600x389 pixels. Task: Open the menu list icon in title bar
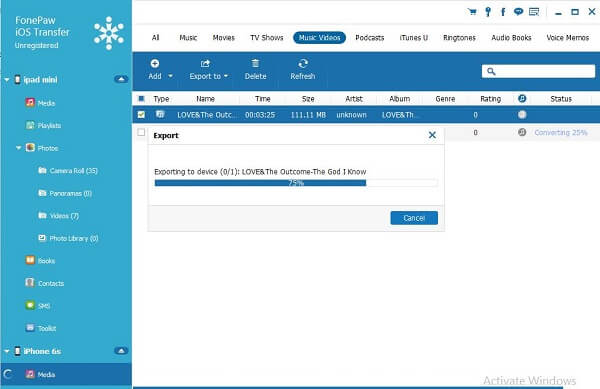pos(534,12)
